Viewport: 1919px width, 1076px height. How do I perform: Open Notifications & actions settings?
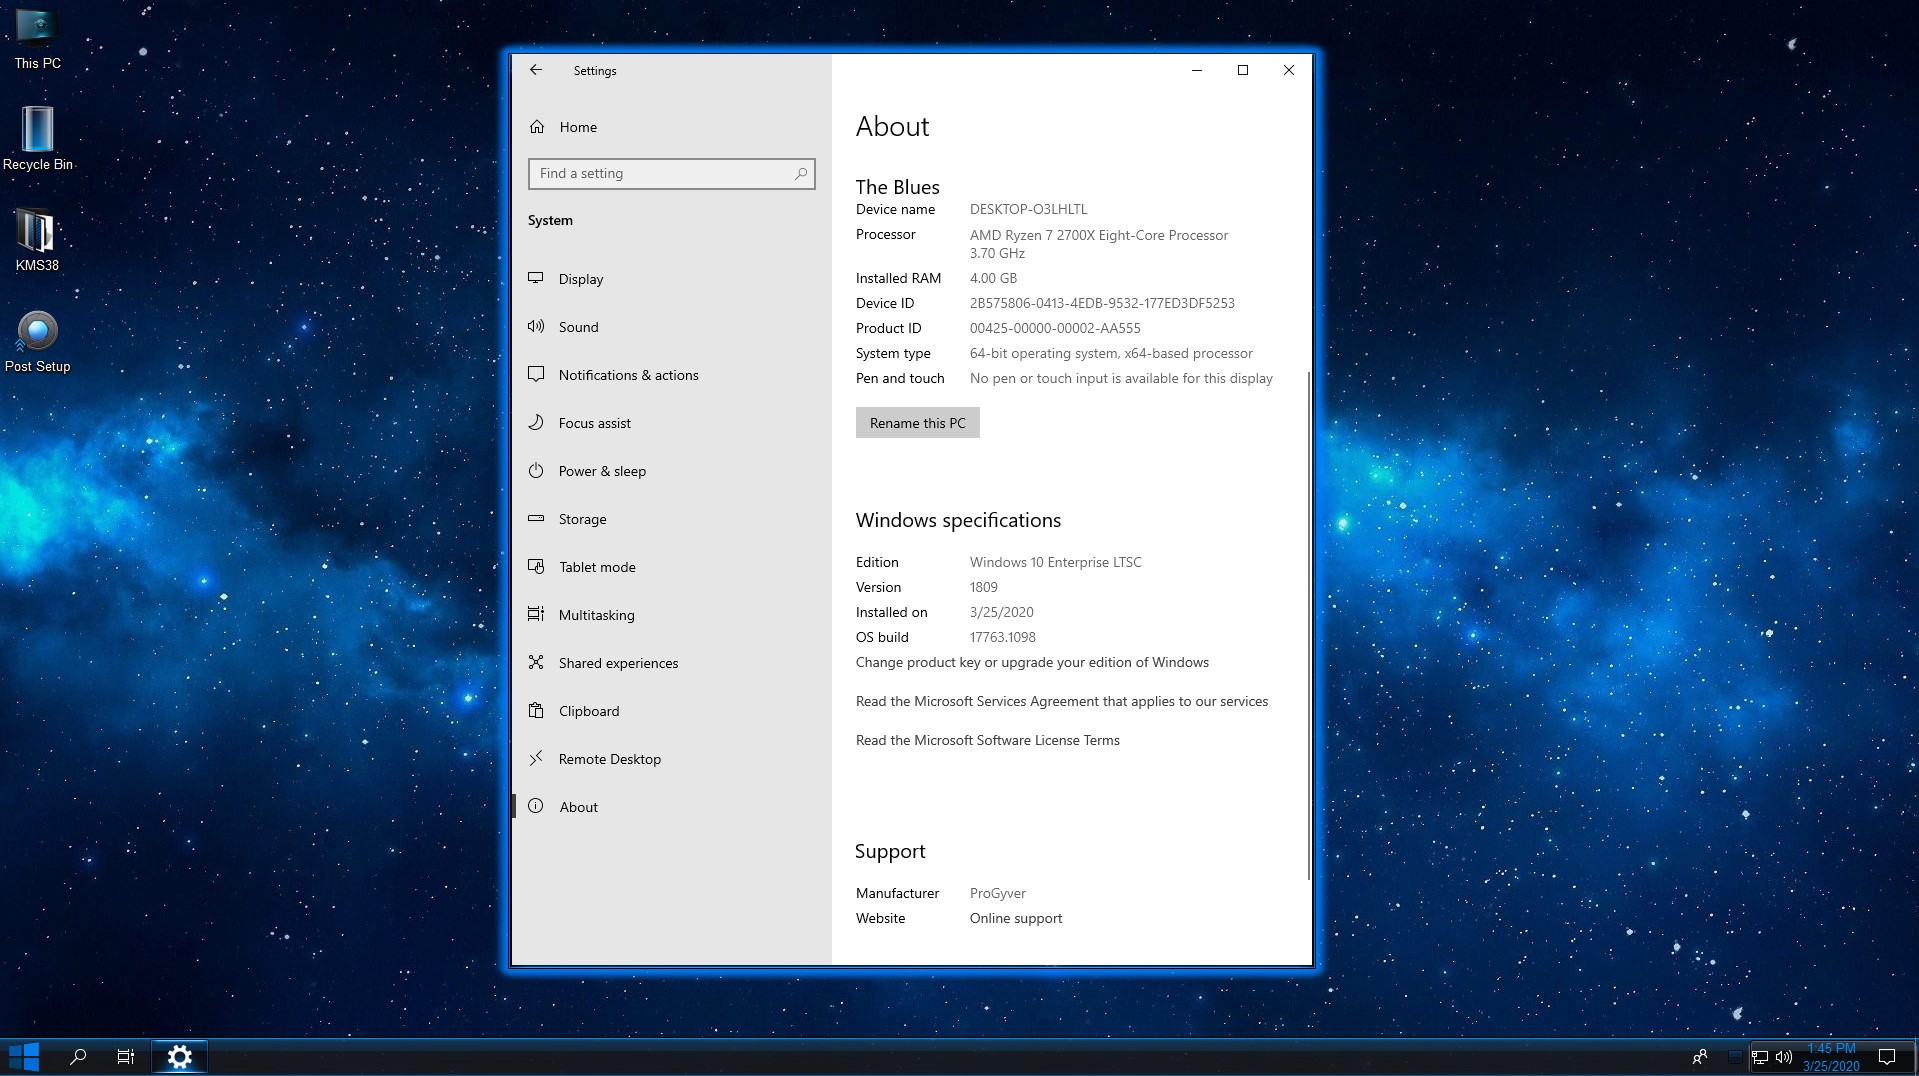[x=671, y=375]
